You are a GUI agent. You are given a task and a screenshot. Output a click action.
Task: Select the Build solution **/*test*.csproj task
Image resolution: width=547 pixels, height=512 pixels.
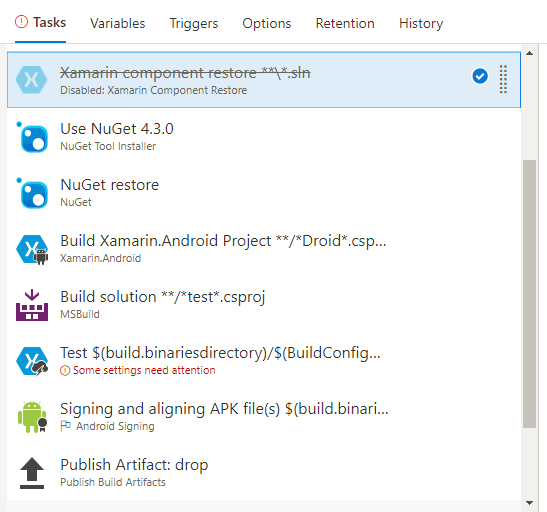(264, 304)
